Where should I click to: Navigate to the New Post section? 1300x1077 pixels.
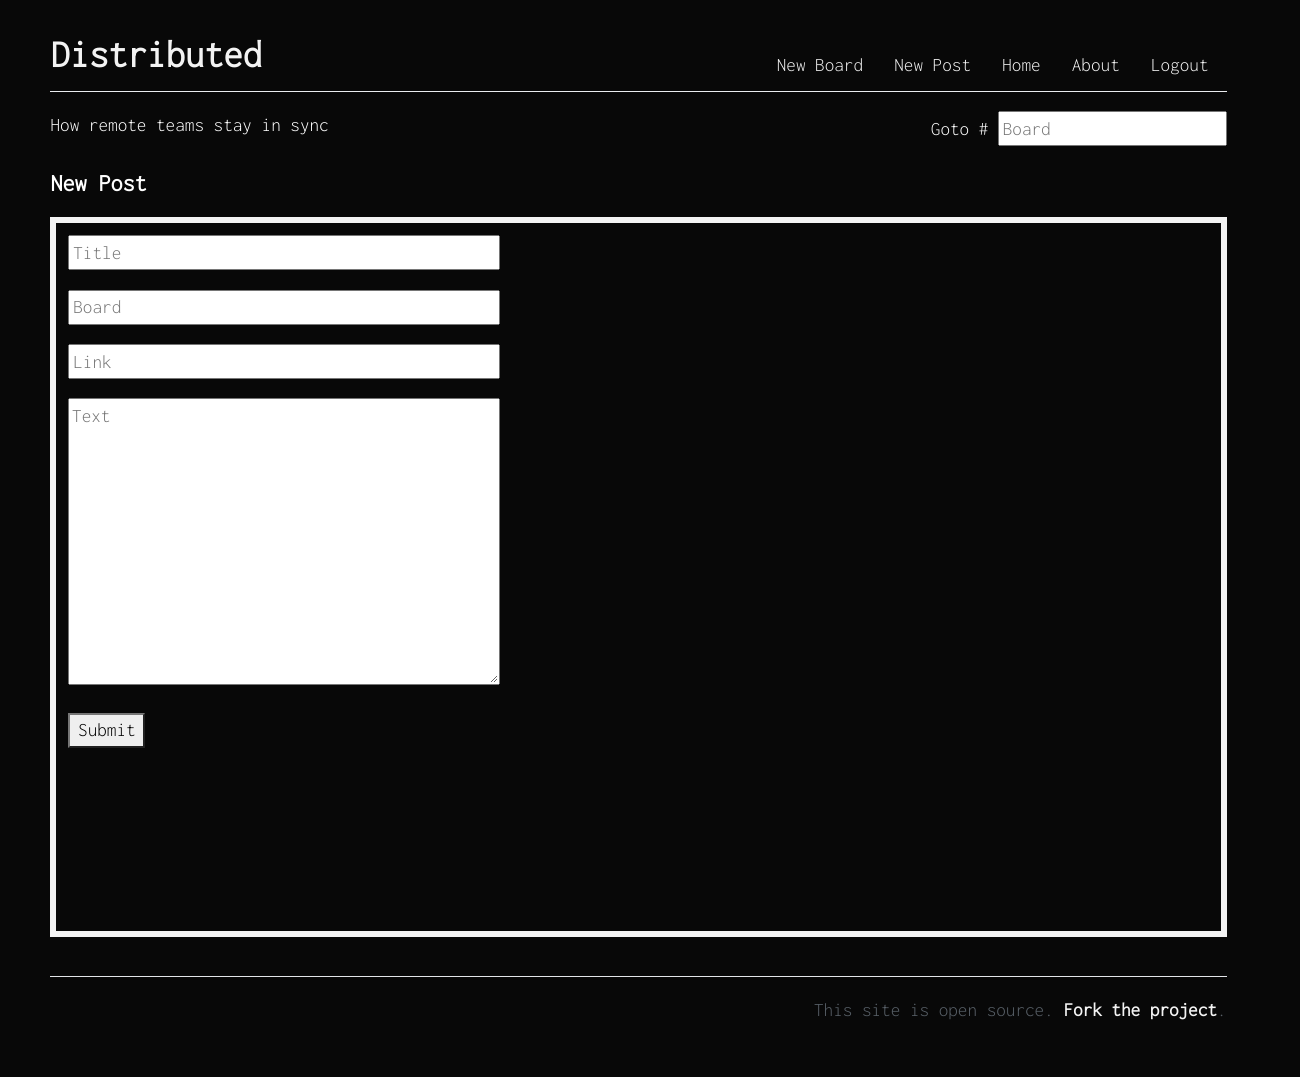tap(932, 65)
